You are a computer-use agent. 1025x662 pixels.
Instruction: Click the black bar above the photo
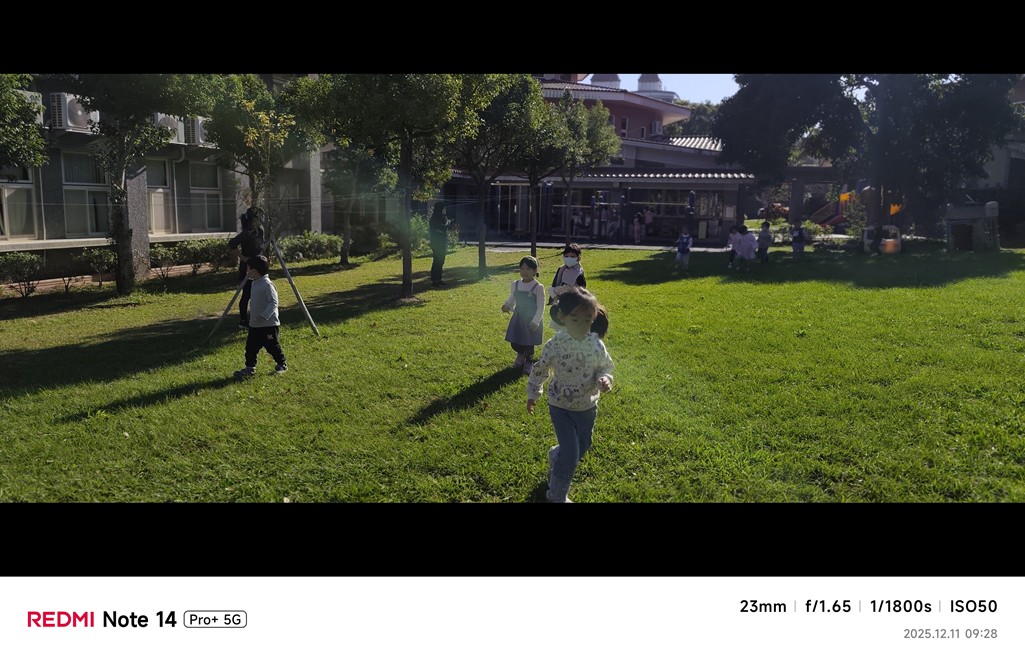[512, 37]
